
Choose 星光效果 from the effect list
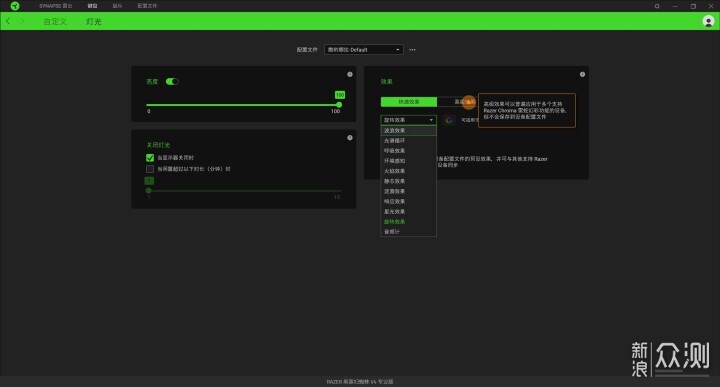point(408,211)
